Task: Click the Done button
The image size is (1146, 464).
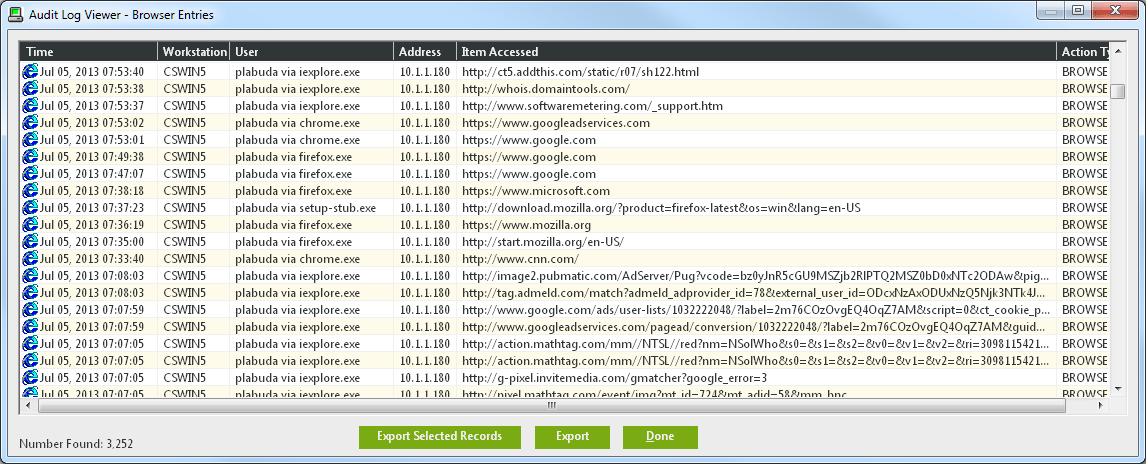Action: coord(660,437)
